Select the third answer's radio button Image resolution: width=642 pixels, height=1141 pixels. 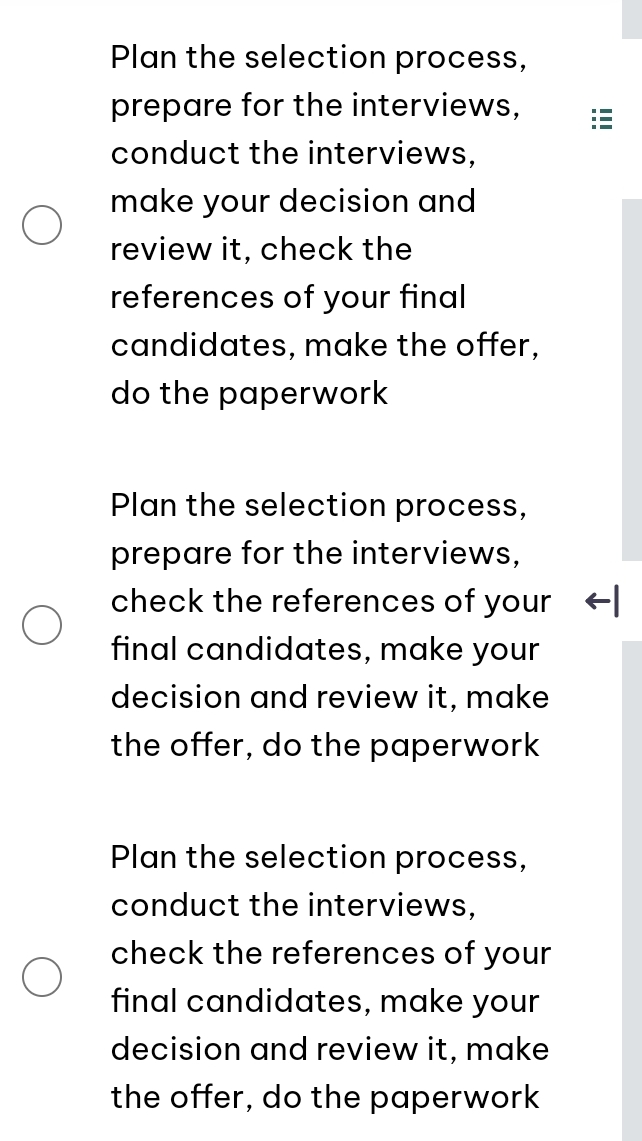(x=42, y=977)
